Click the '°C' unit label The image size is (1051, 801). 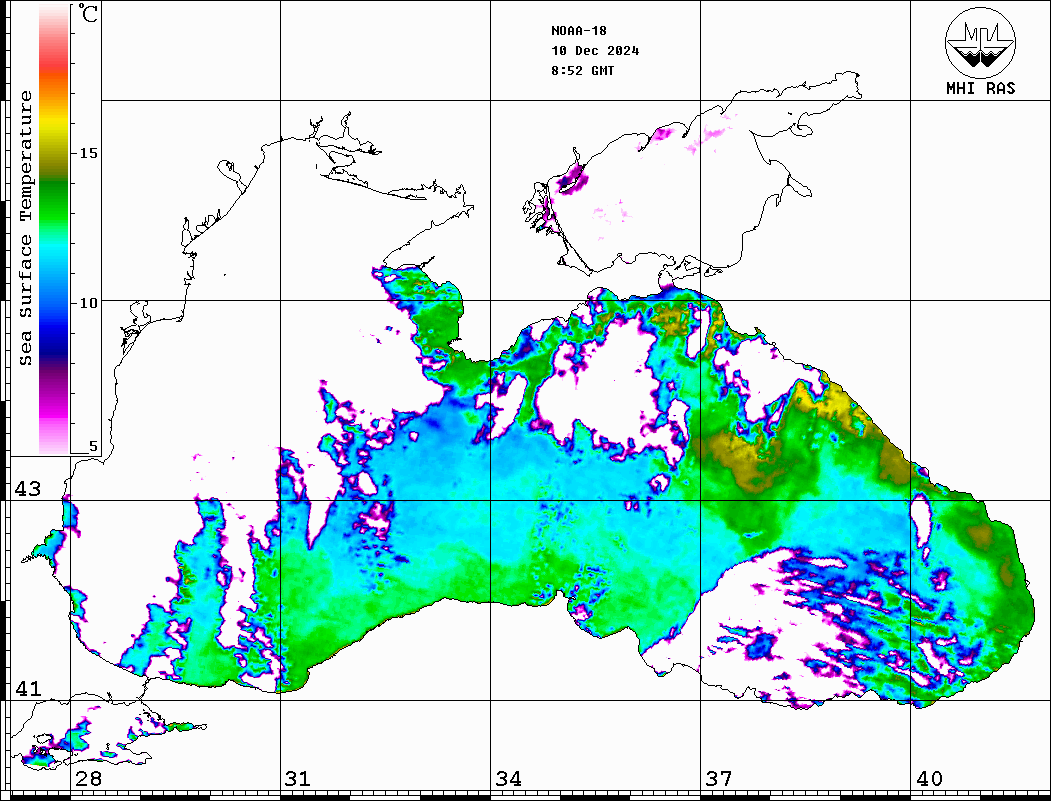coord(88,13)
